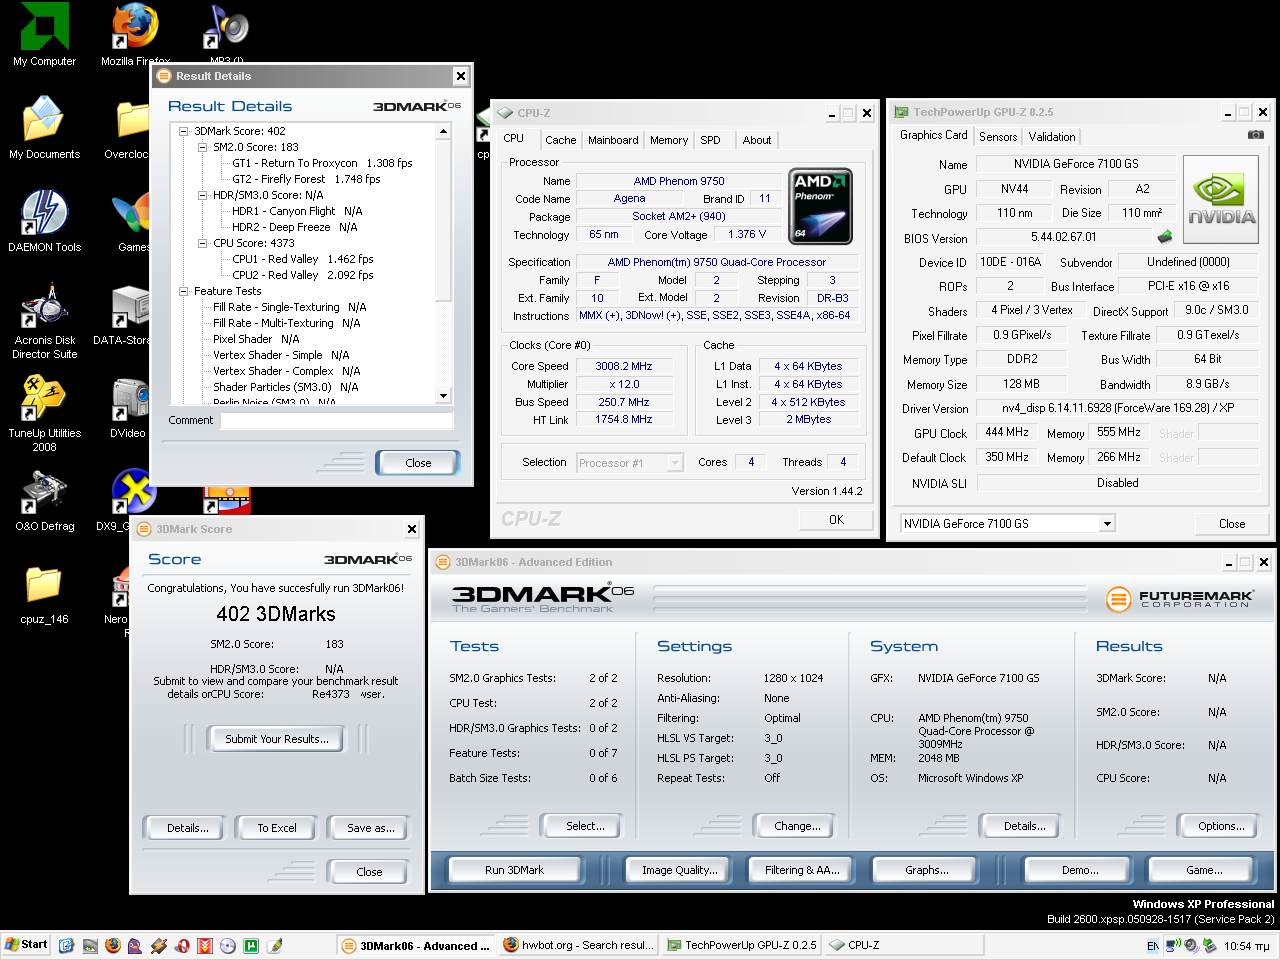
Task: Open the About tab in CPU-Z
Action: (x=757, y=140)
